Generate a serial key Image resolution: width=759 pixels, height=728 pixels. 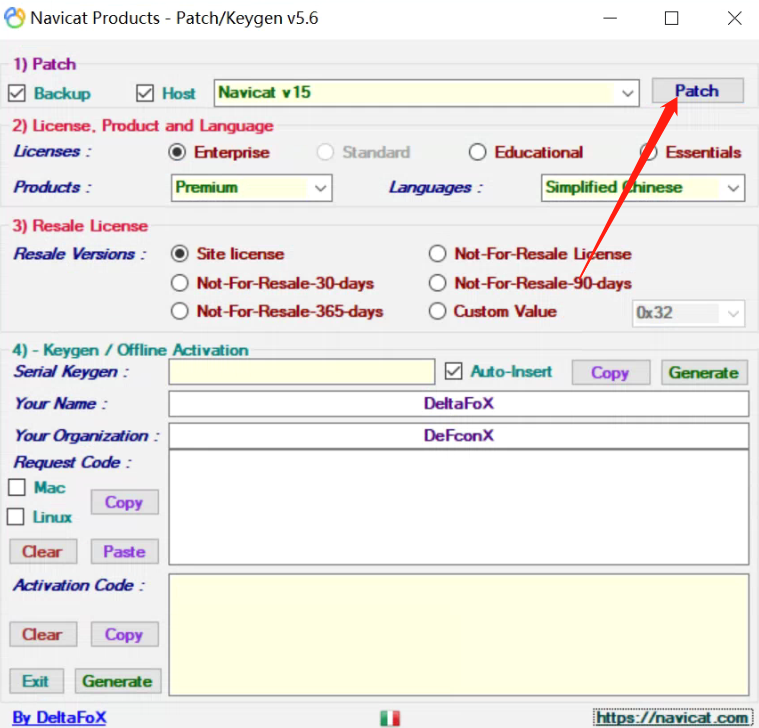coord(704,372)
